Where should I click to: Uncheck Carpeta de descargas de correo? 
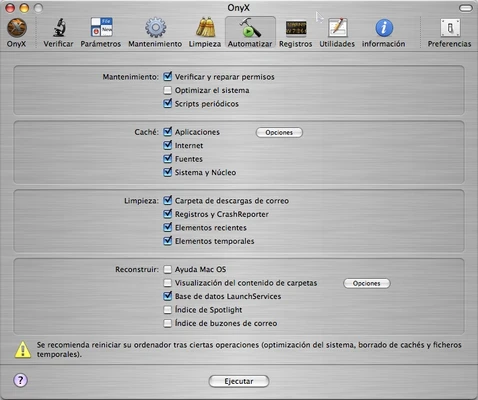pyautogui.click(x=168, y=201)
